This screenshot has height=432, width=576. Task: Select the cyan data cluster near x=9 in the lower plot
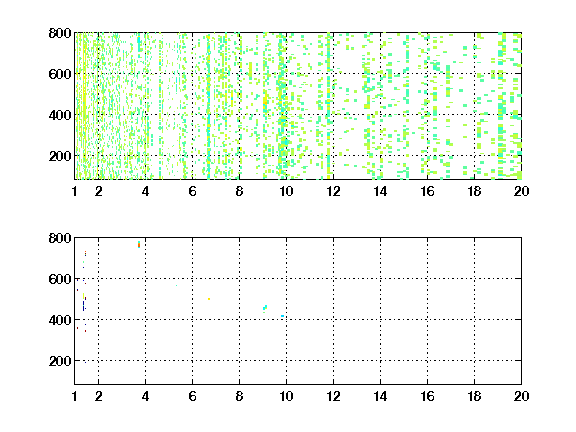pyautogui.click(x=265, y=308)
